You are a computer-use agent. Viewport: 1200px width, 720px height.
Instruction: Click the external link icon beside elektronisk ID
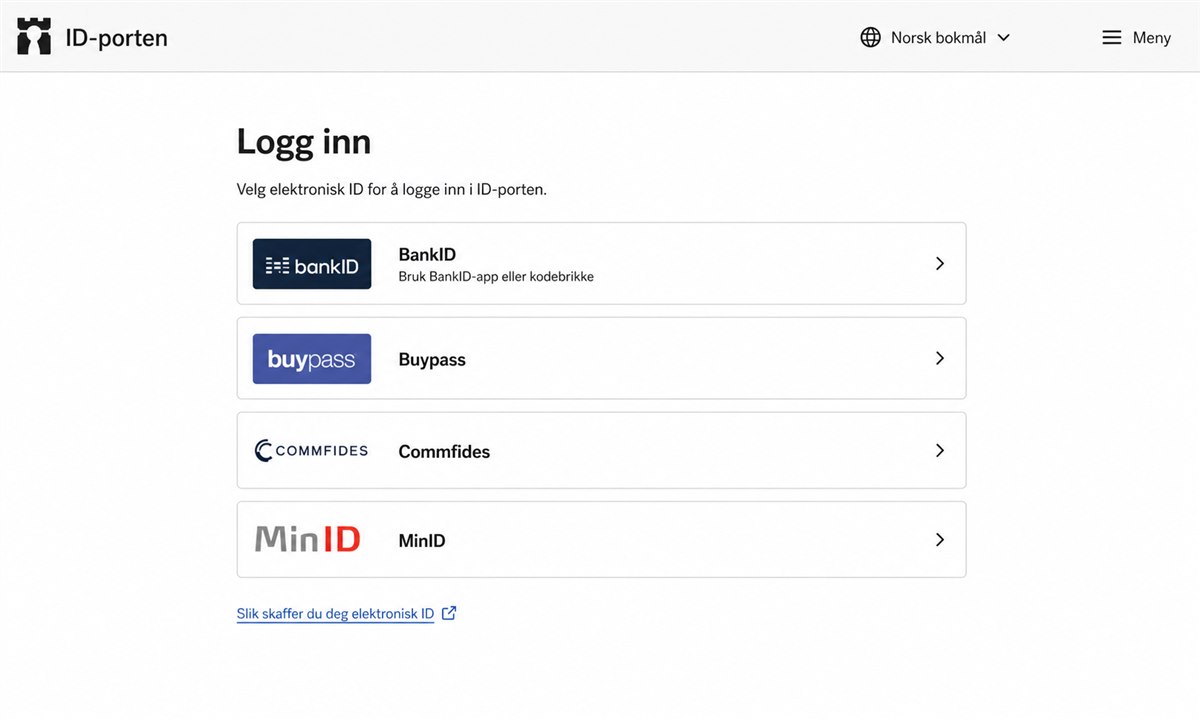pyautogui.click(x=449, y=613)
